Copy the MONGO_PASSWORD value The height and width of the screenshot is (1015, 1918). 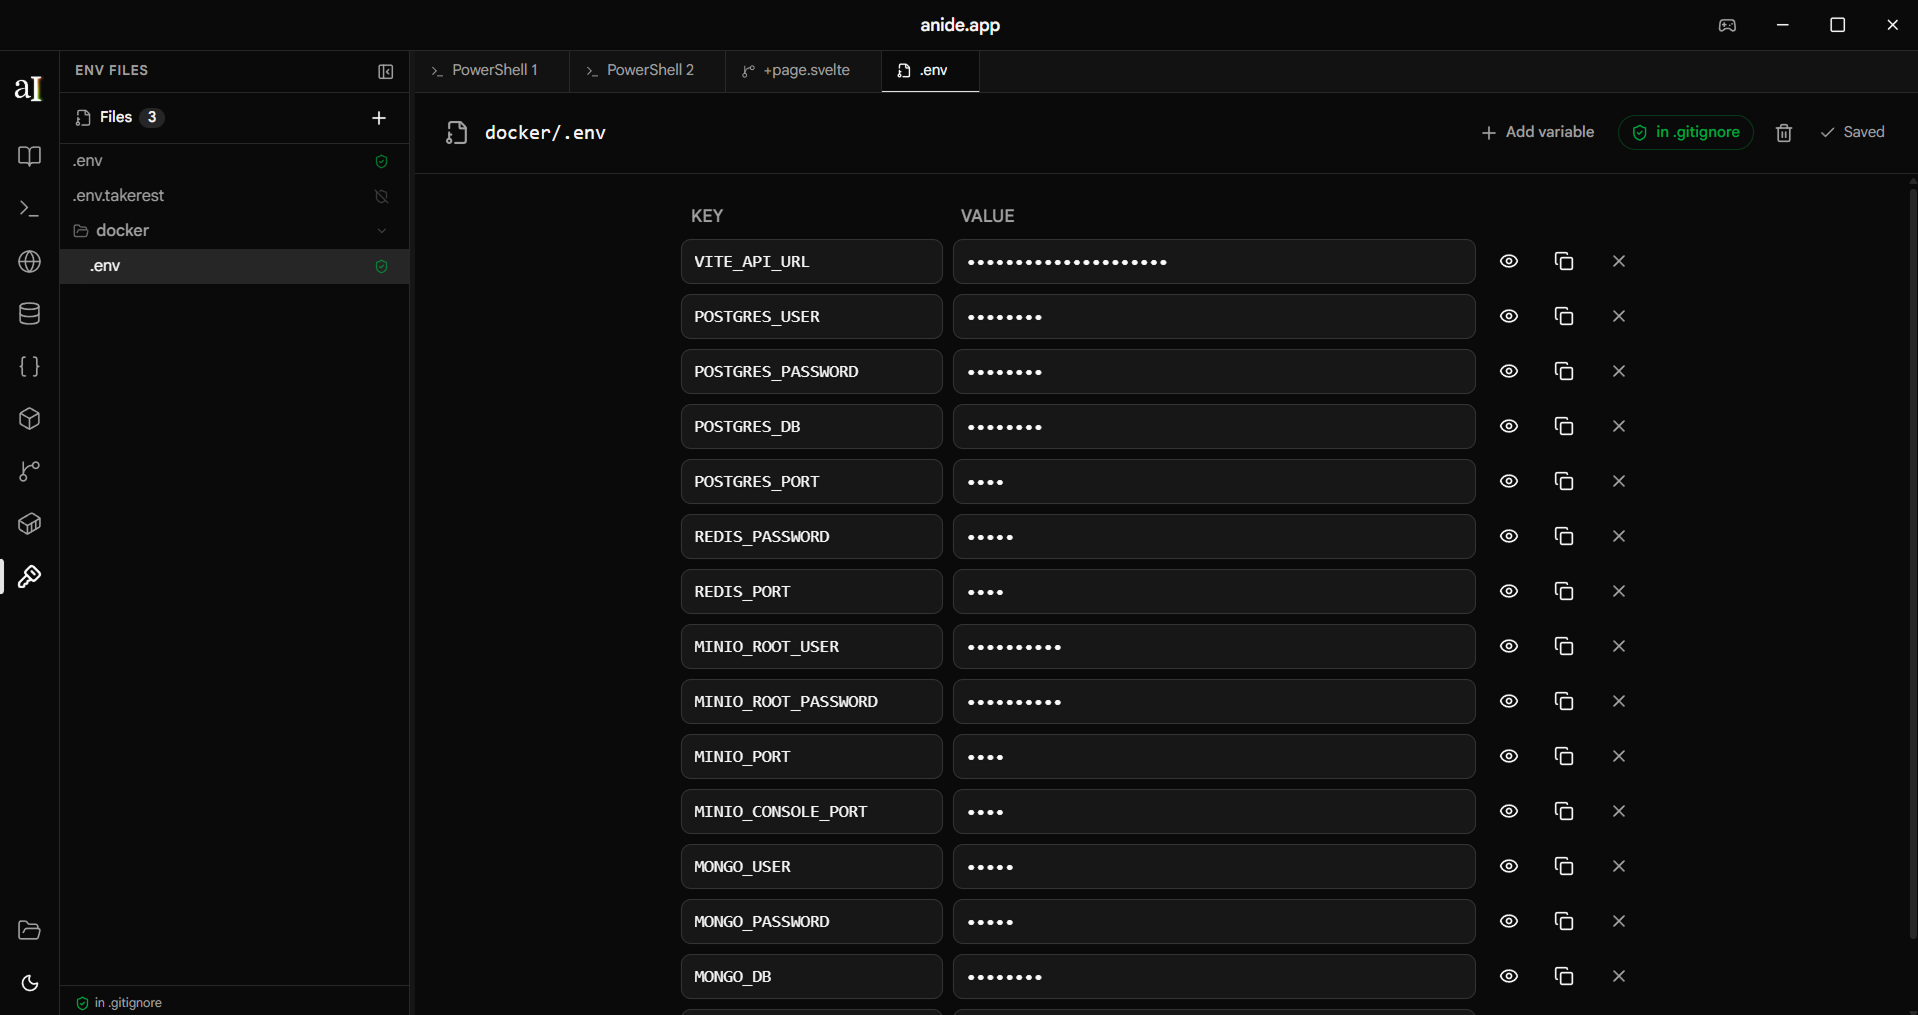tap(1564, 922)
